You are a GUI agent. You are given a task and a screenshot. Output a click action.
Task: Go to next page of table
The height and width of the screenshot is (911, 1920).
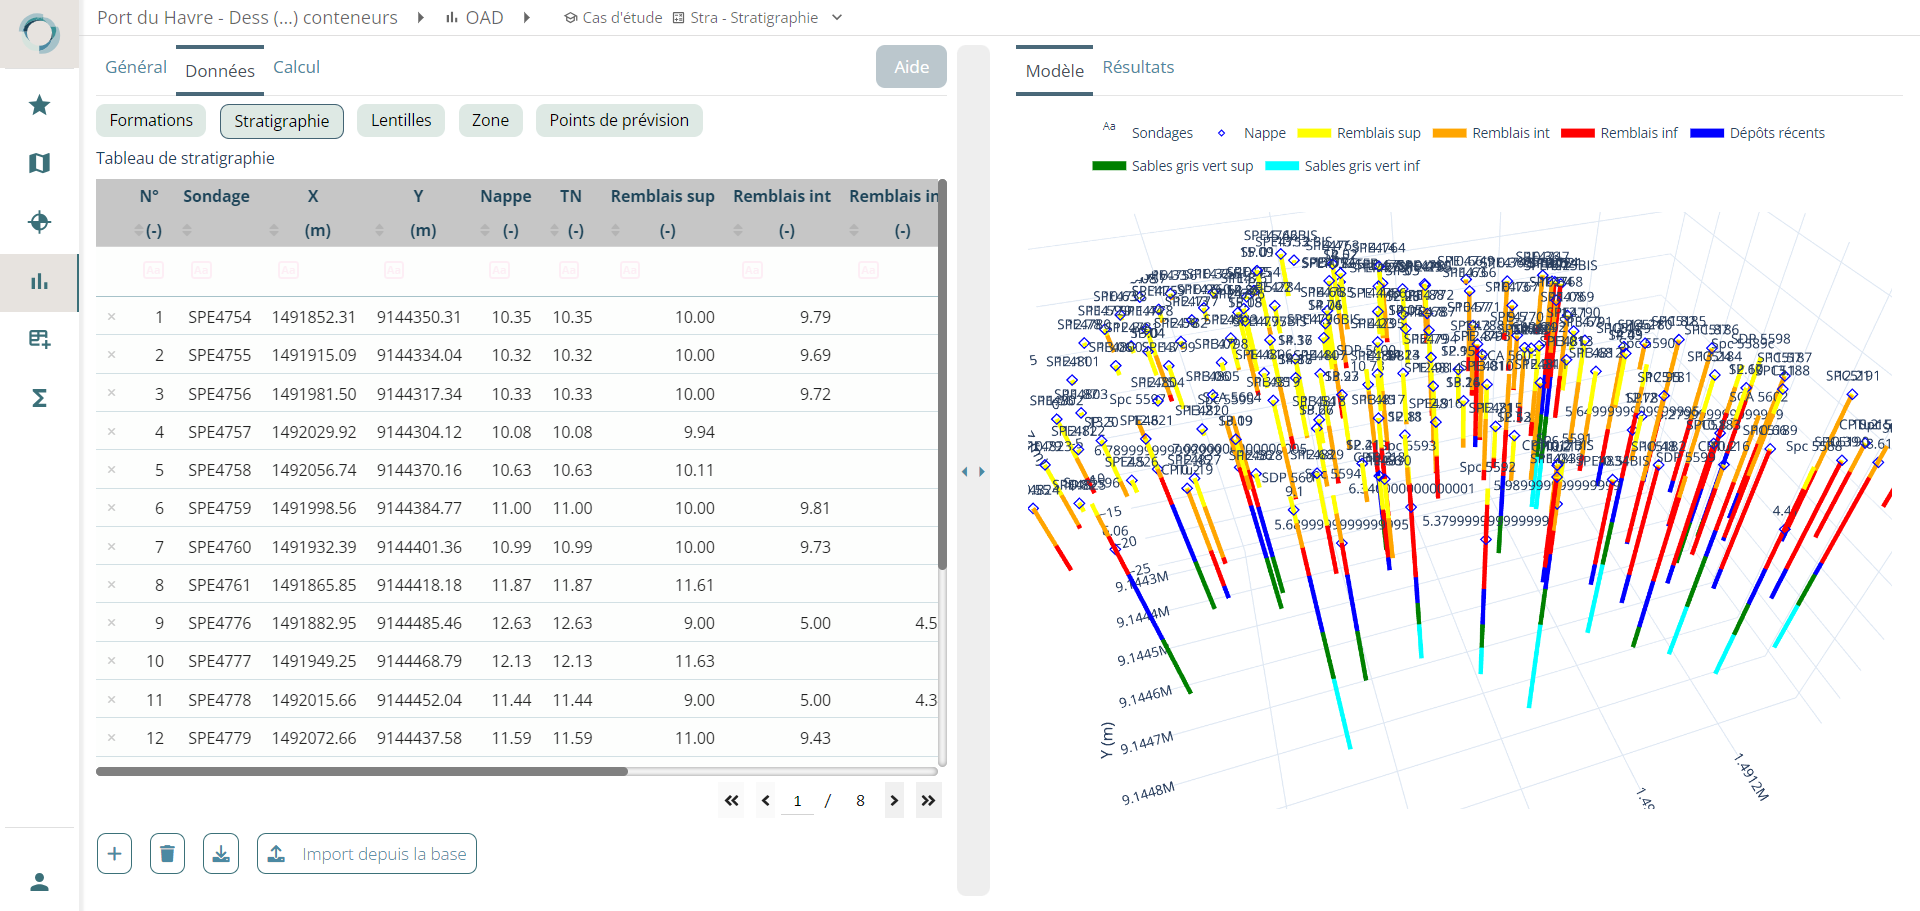894,800
